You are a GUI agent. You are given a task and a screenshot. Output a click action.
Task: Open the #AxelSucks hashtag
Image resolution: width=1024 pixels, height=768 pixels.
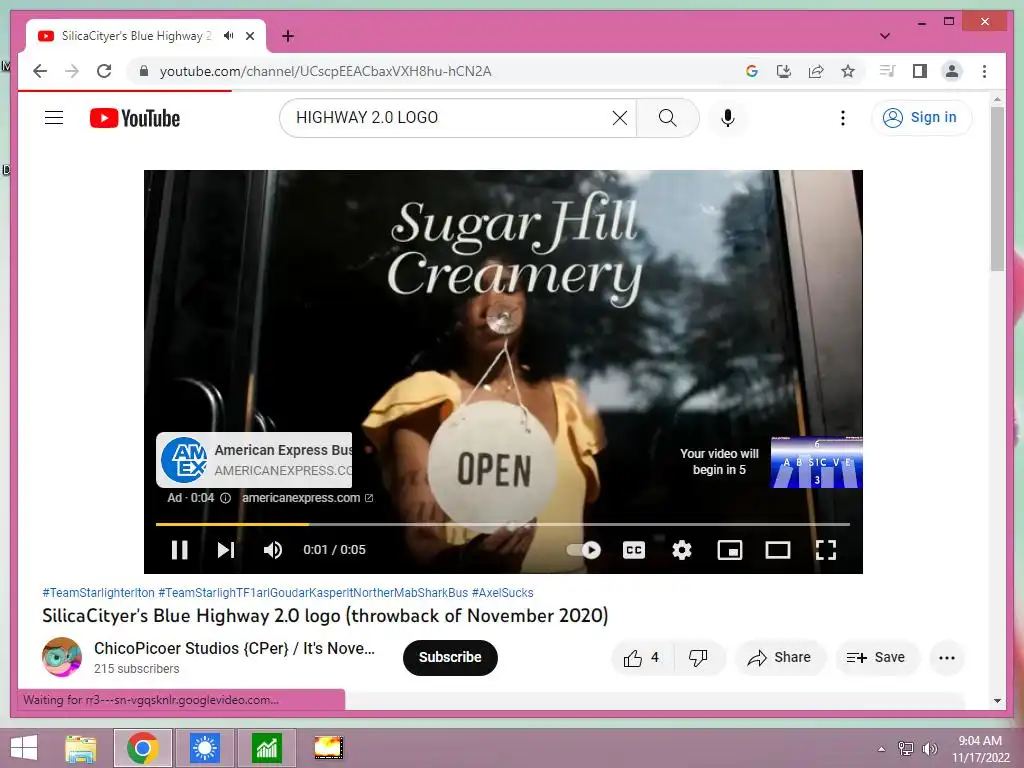tap(502, 592)
